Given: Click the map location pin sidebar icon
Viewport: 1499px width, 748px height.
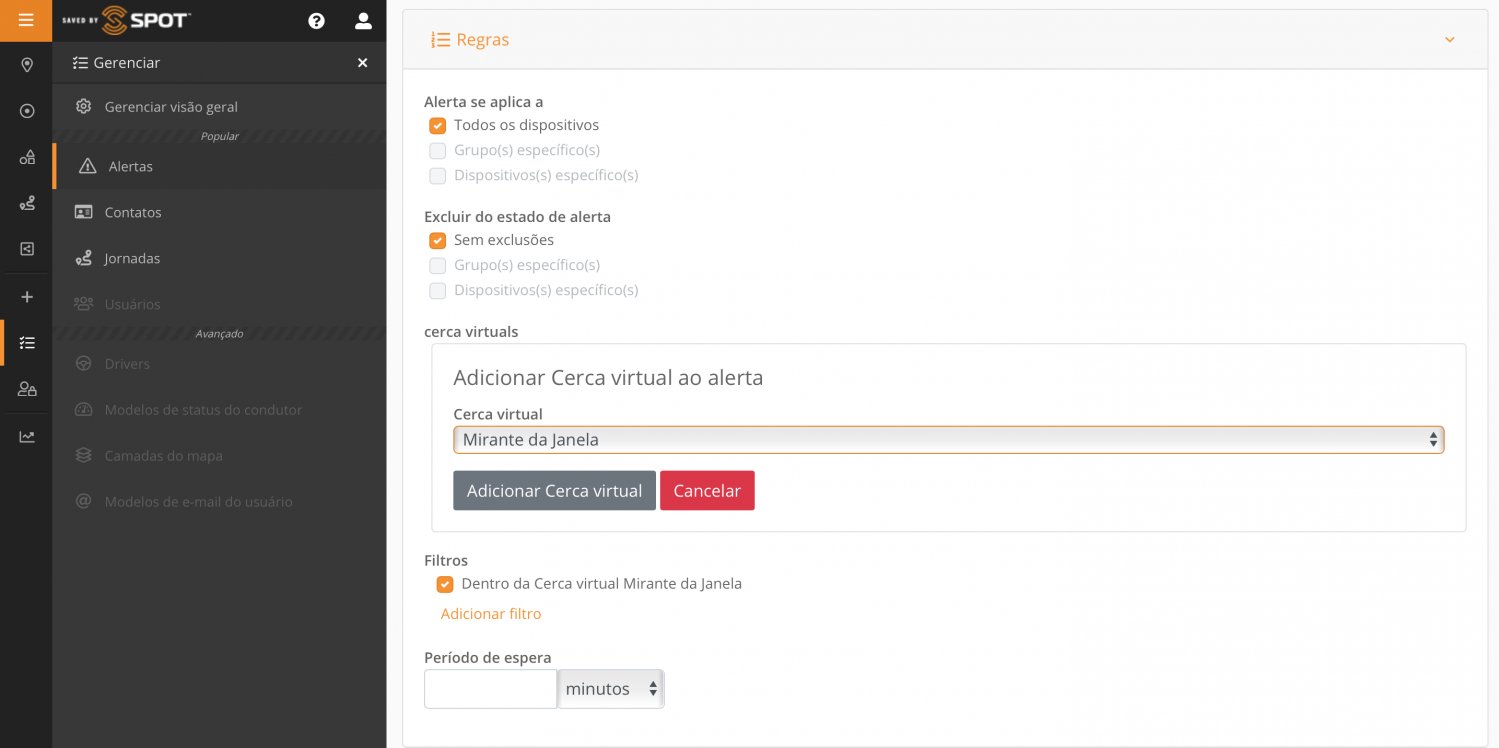Looking at the screenshot, I should tap(27, 65).
